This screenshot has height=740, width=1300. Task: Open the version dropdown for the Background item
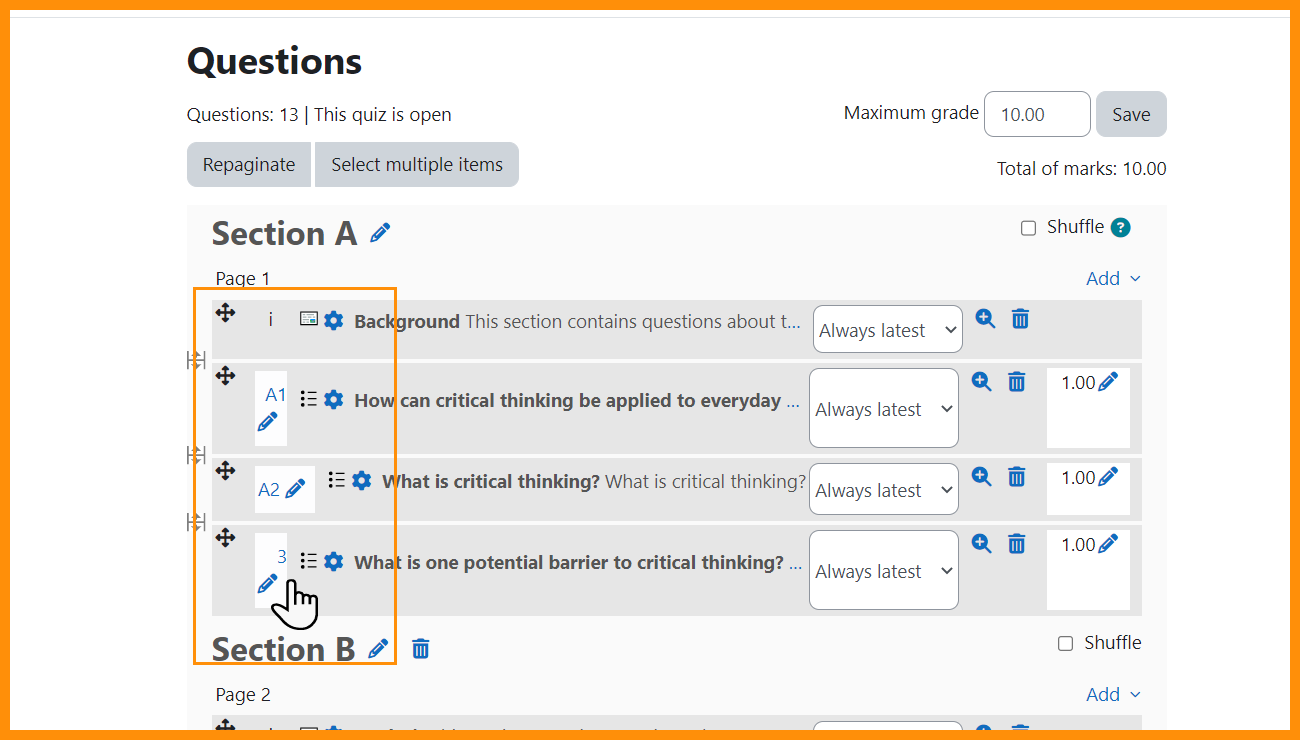click(x=887, y=330)
